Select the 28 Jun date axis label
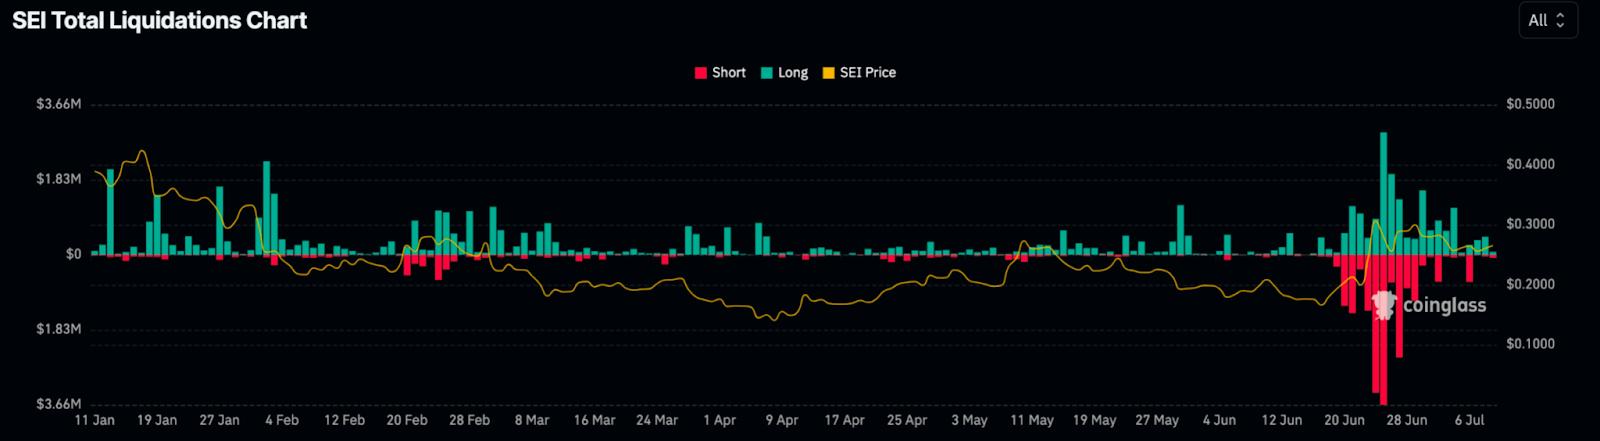Screen dimensions: 1600x441 pyautogui.click(x=1407, y=420)
